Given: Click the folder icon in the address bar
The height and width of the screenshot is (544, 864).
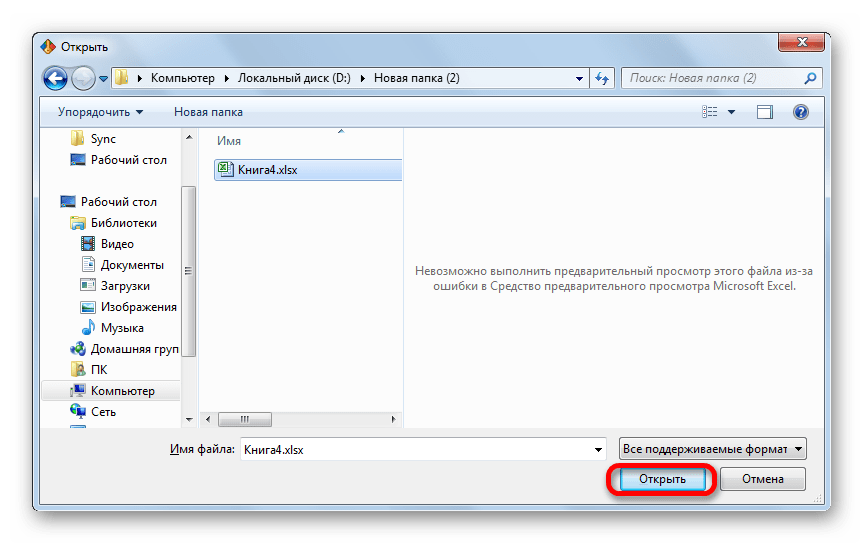Looking at the screenshot, I should coord(122,78).
